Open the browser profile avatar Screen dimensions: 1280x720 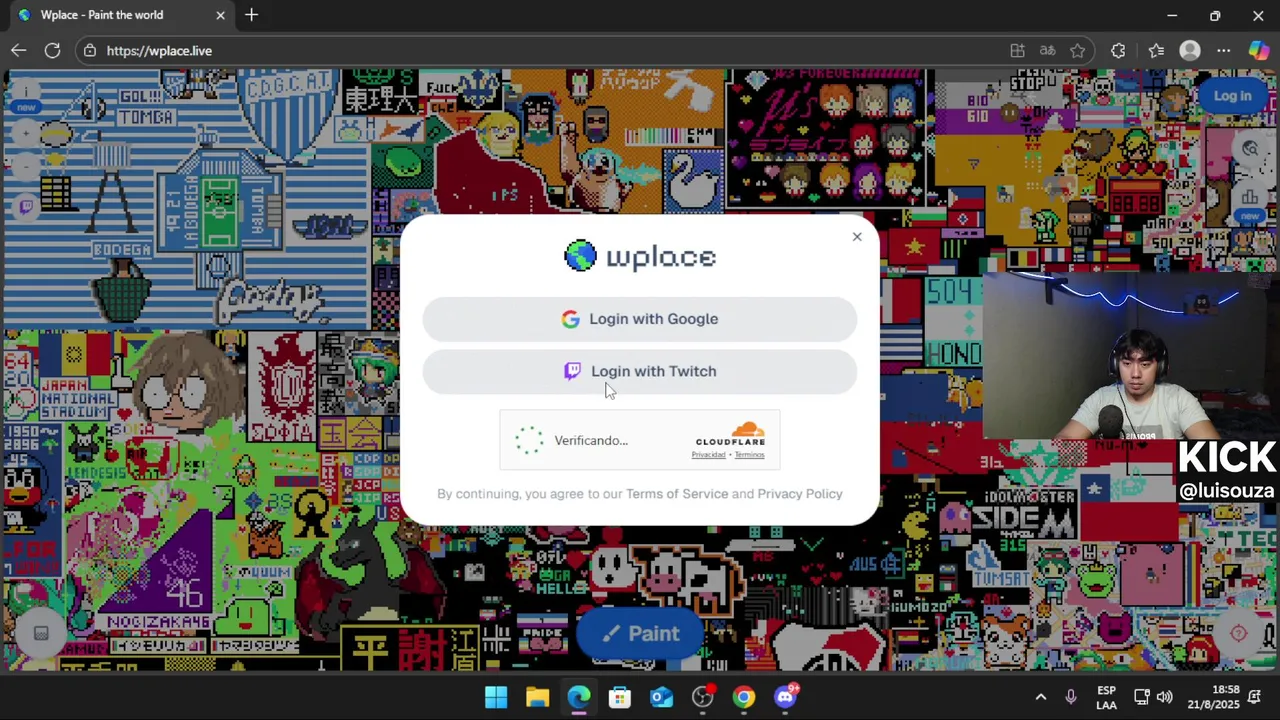click(1189, 50)
